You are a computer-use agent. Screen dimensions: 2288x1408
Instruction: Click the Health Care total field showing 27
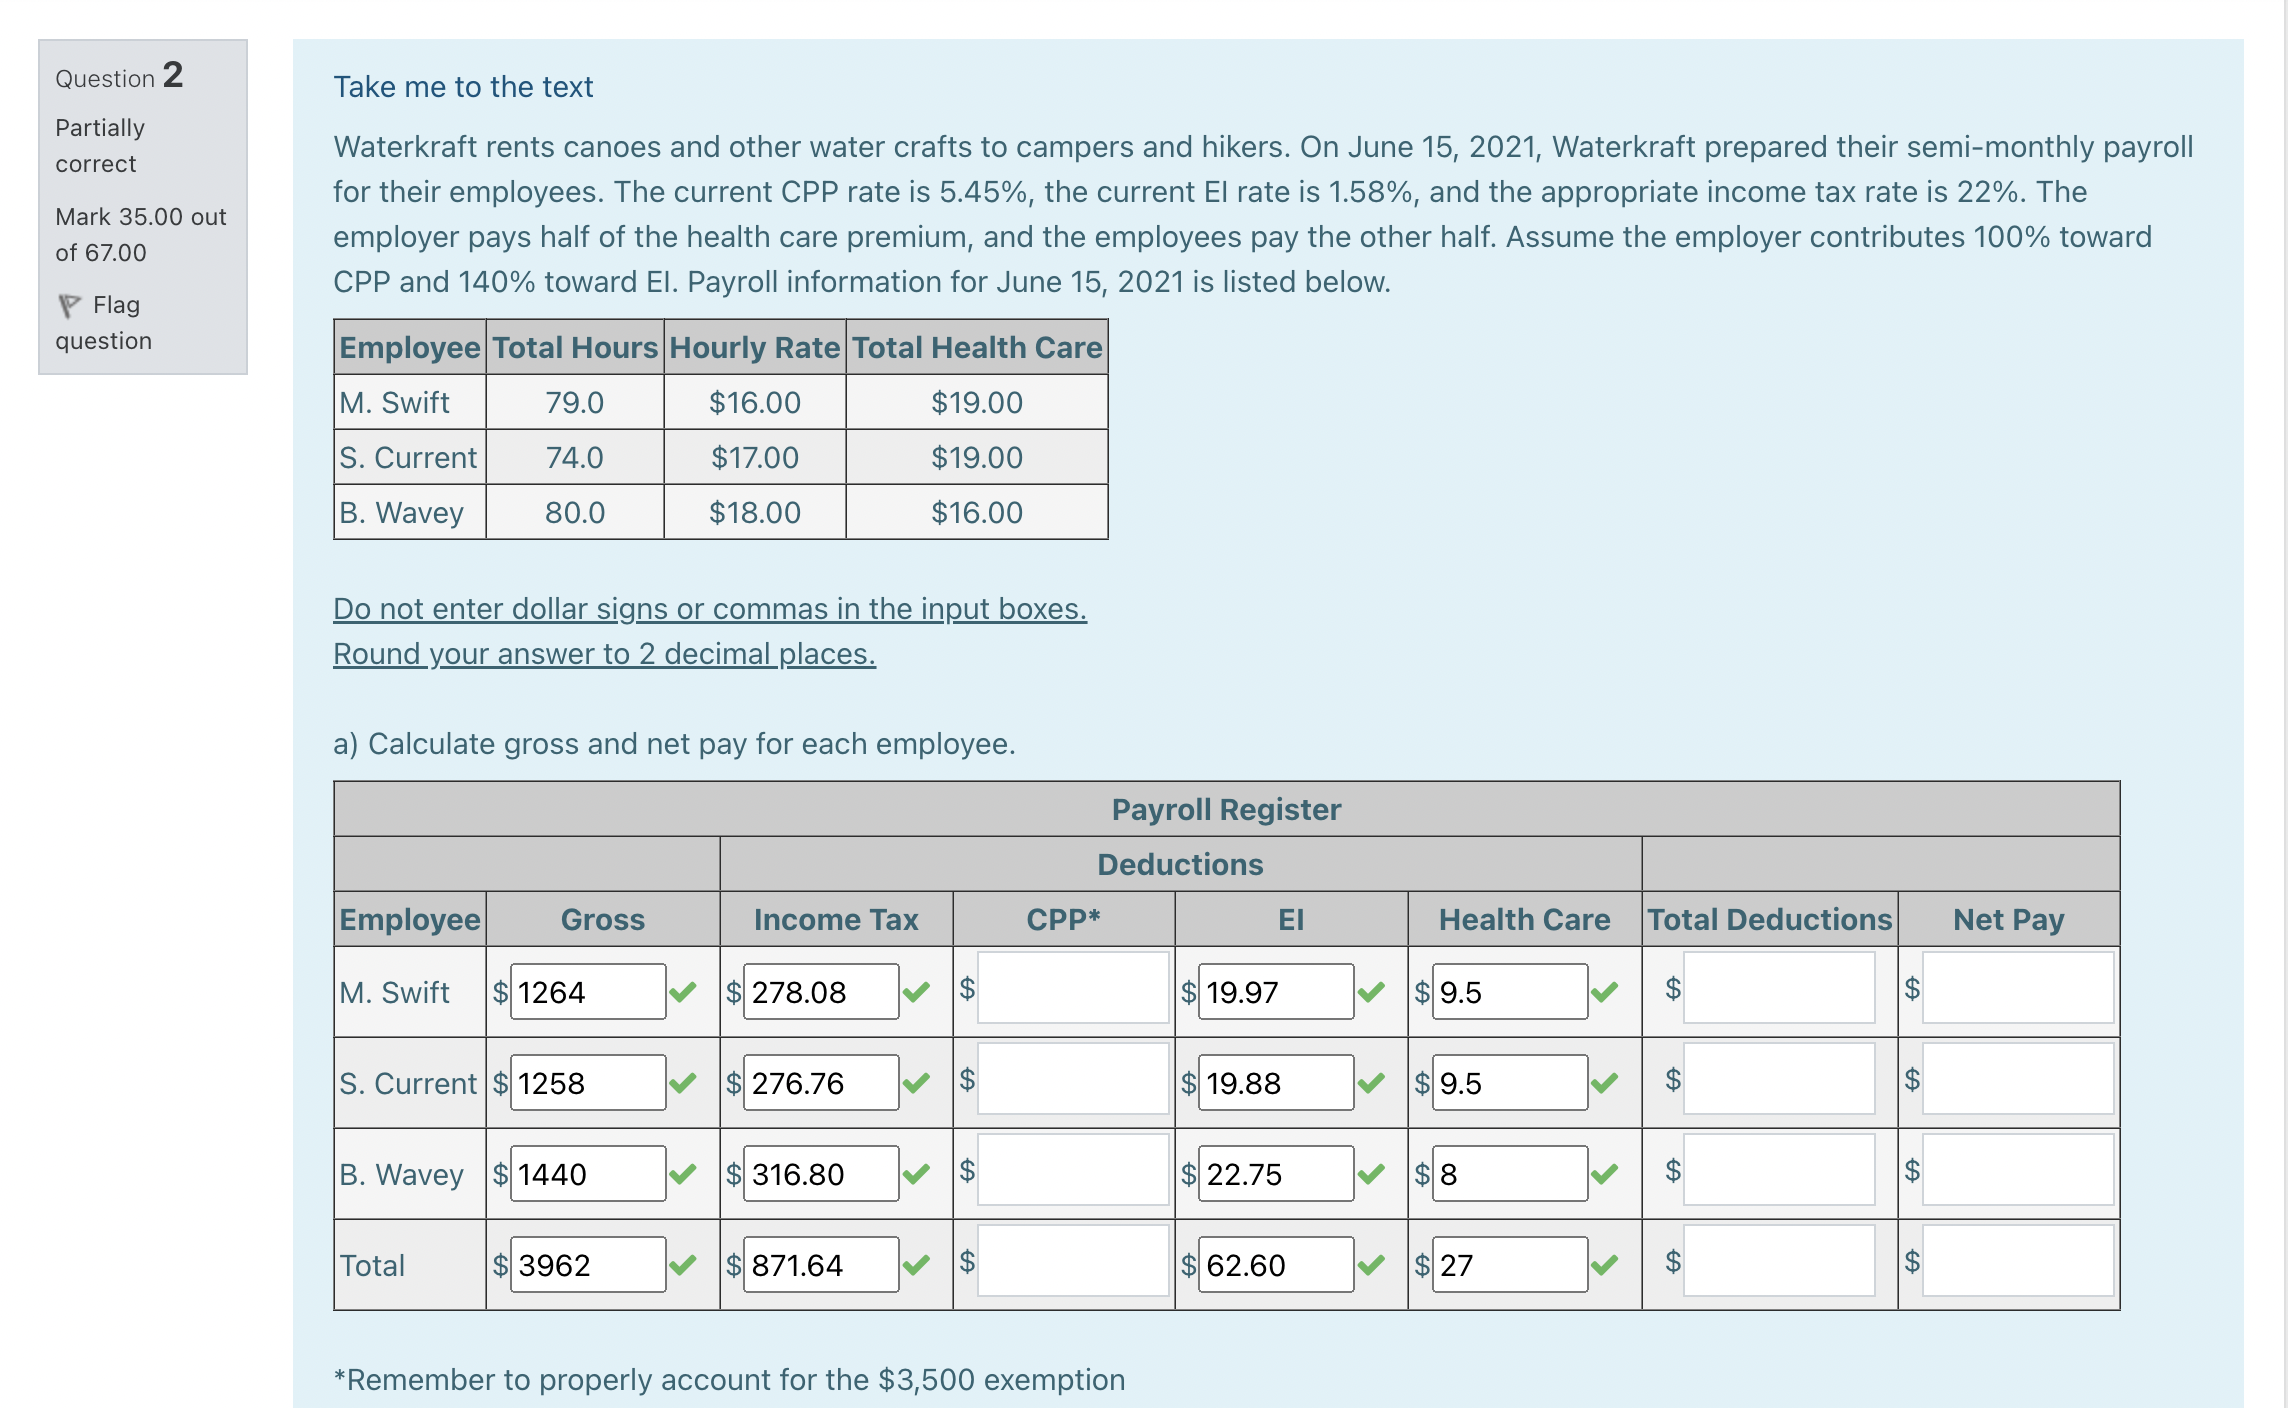click(1509, 1265)
